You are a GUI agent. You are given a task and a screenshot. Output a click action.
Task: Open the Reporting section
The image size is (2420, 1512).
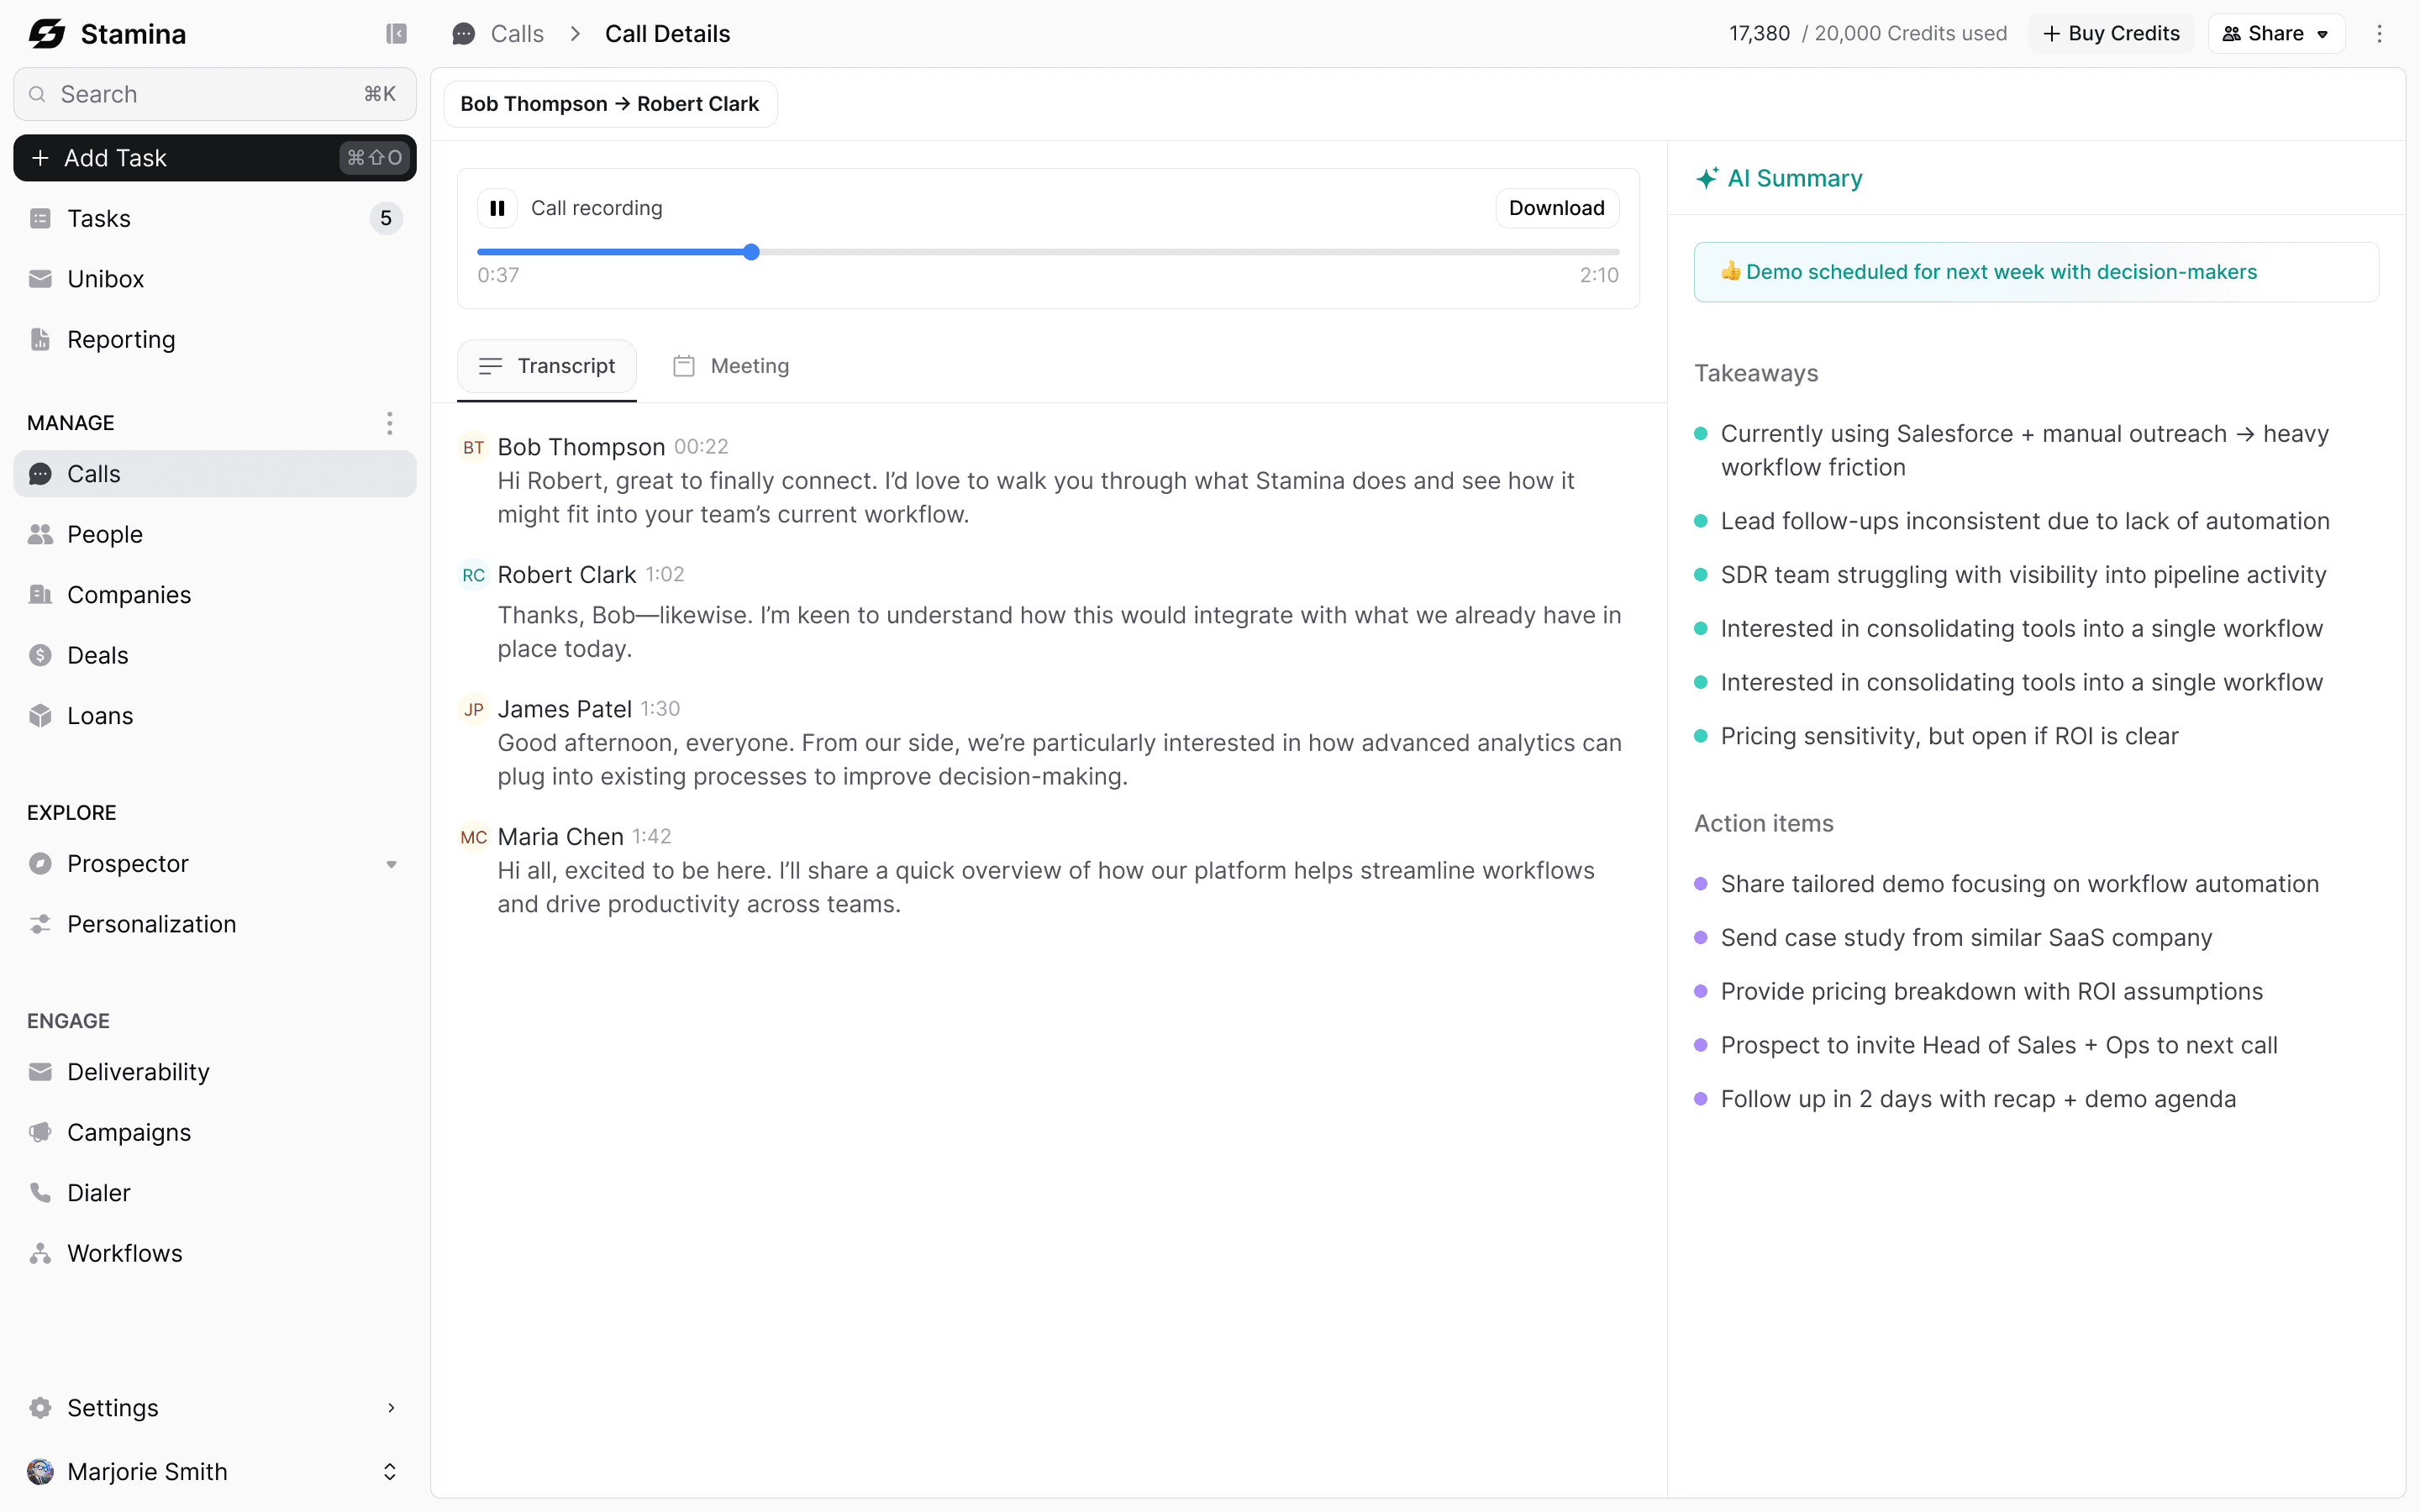point(121,340)
